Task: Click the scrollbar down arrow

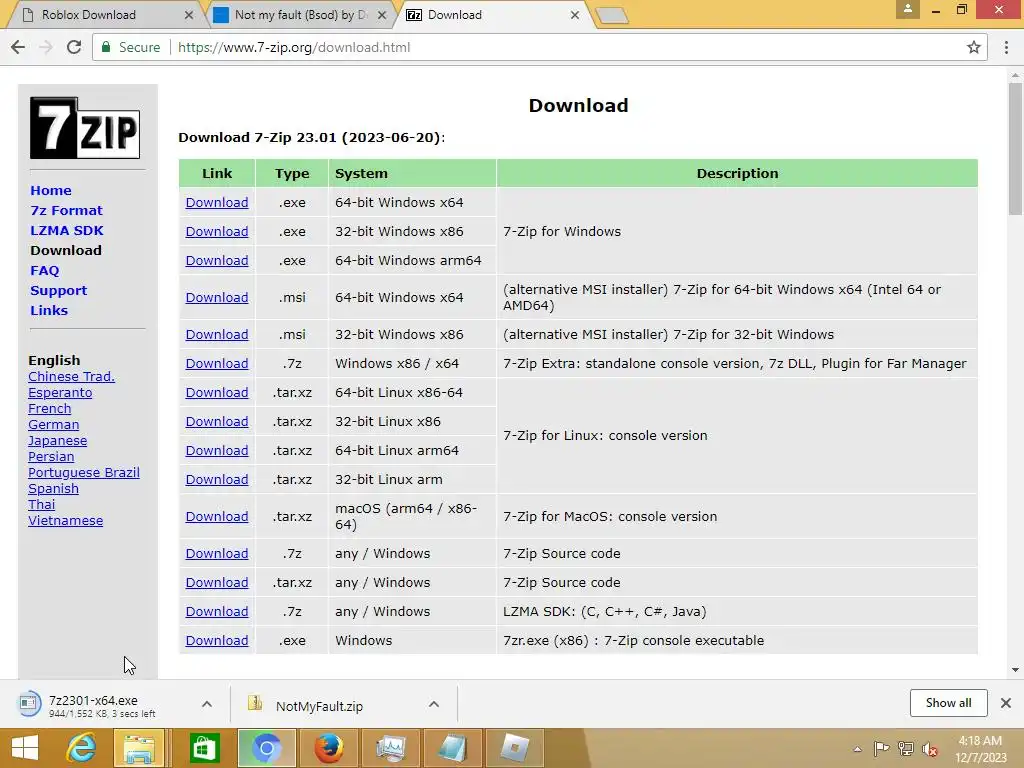Action: pos(1015,669)
